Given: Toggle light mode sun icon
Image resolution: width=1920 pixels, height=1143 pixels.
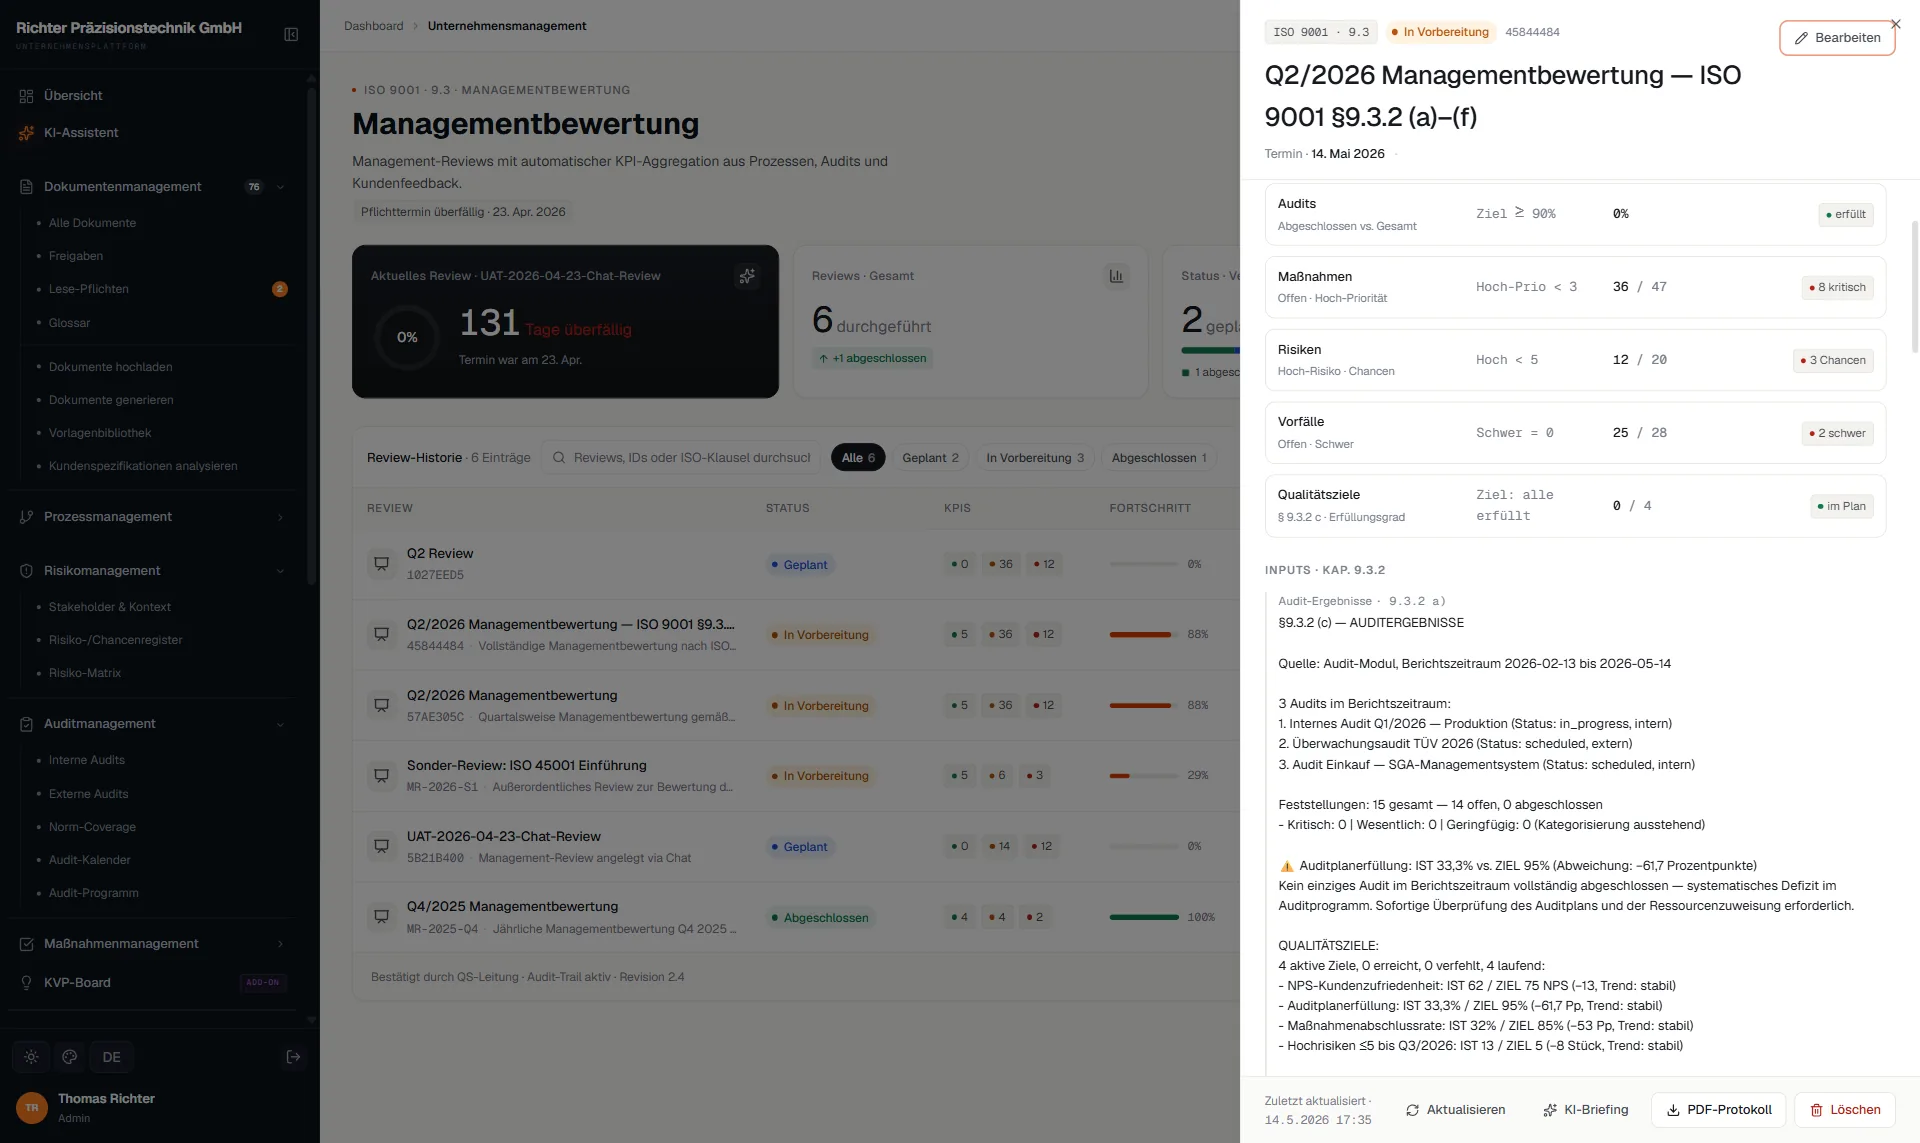Looking at the screenshot, I should (31, 1057).
